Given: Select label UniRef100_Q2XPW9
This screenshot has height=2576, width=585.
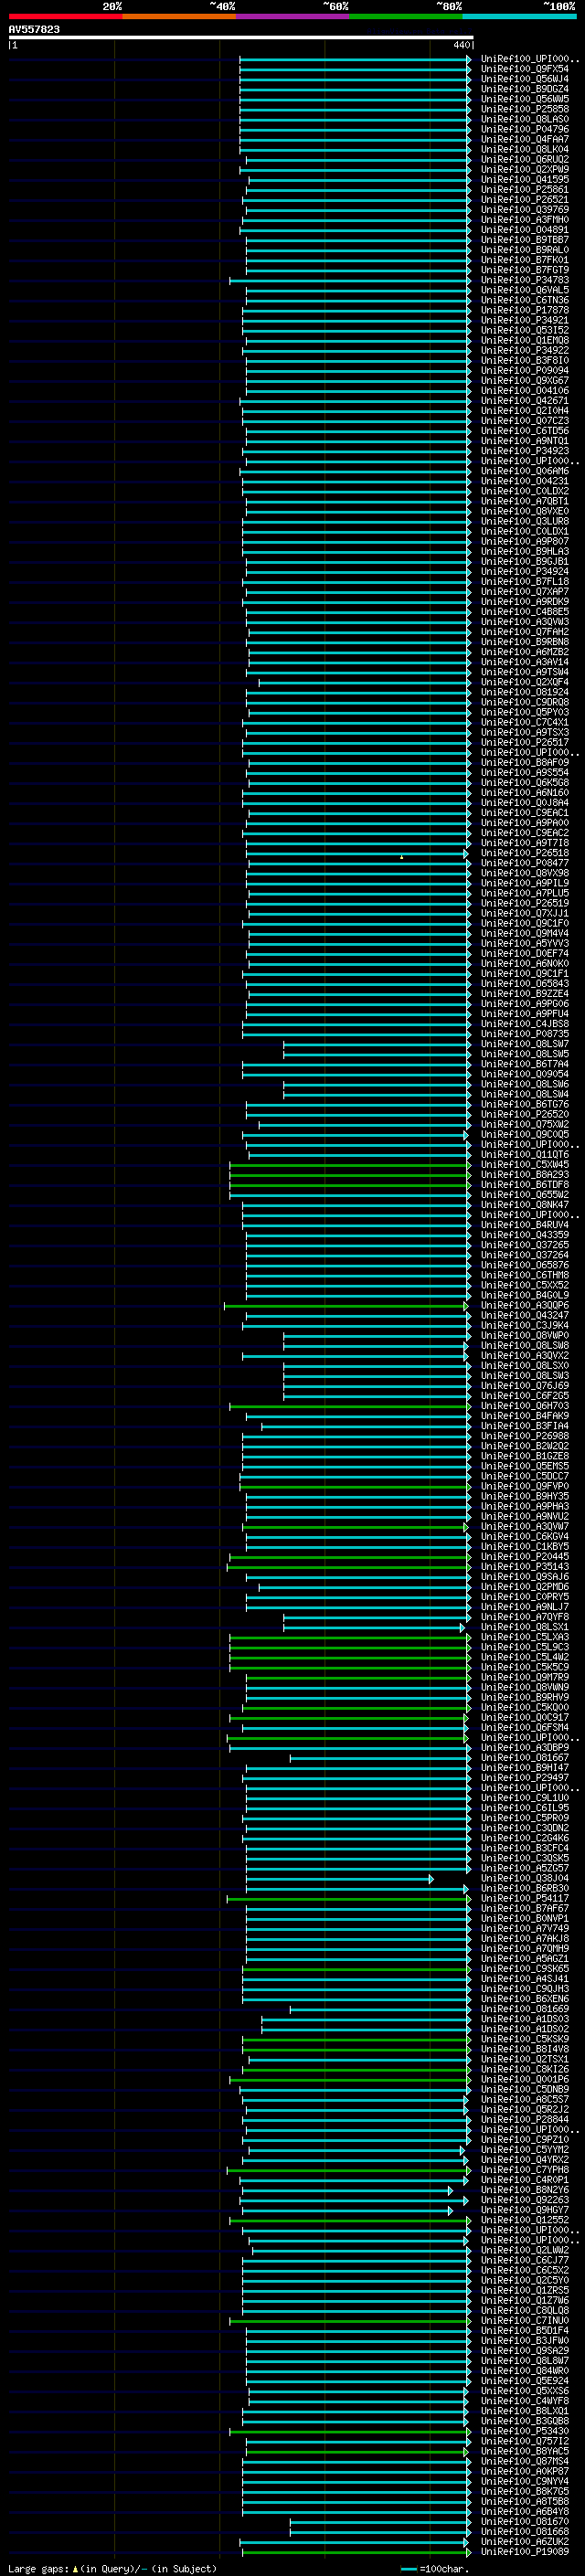Looking at the screenshot, I should coord(525,169).
